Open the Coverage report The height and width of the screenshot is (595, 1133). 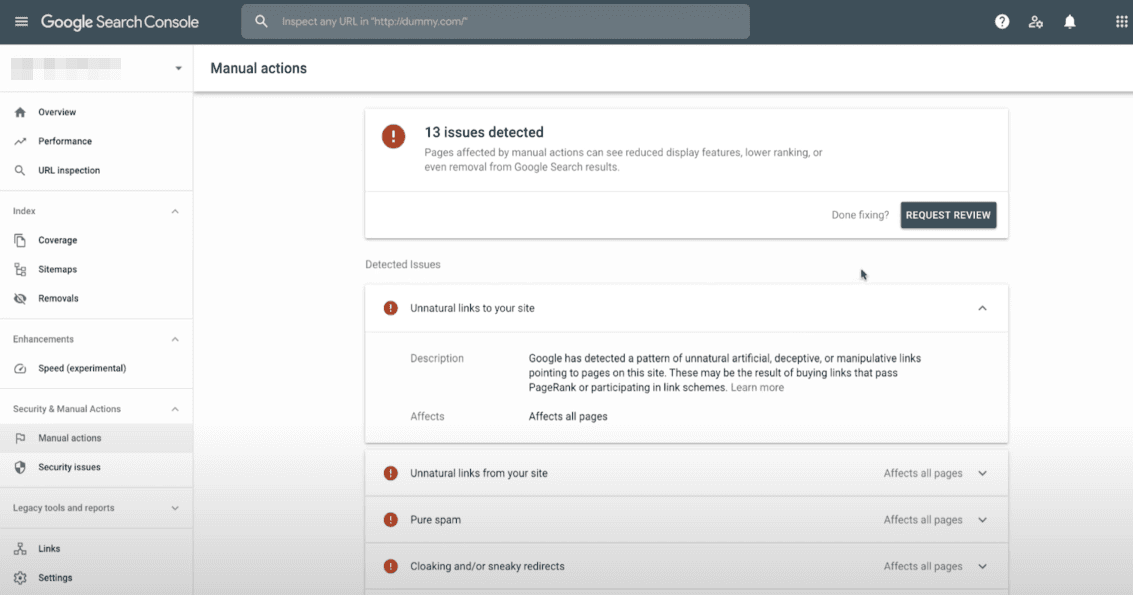click(x=57, y=240)
